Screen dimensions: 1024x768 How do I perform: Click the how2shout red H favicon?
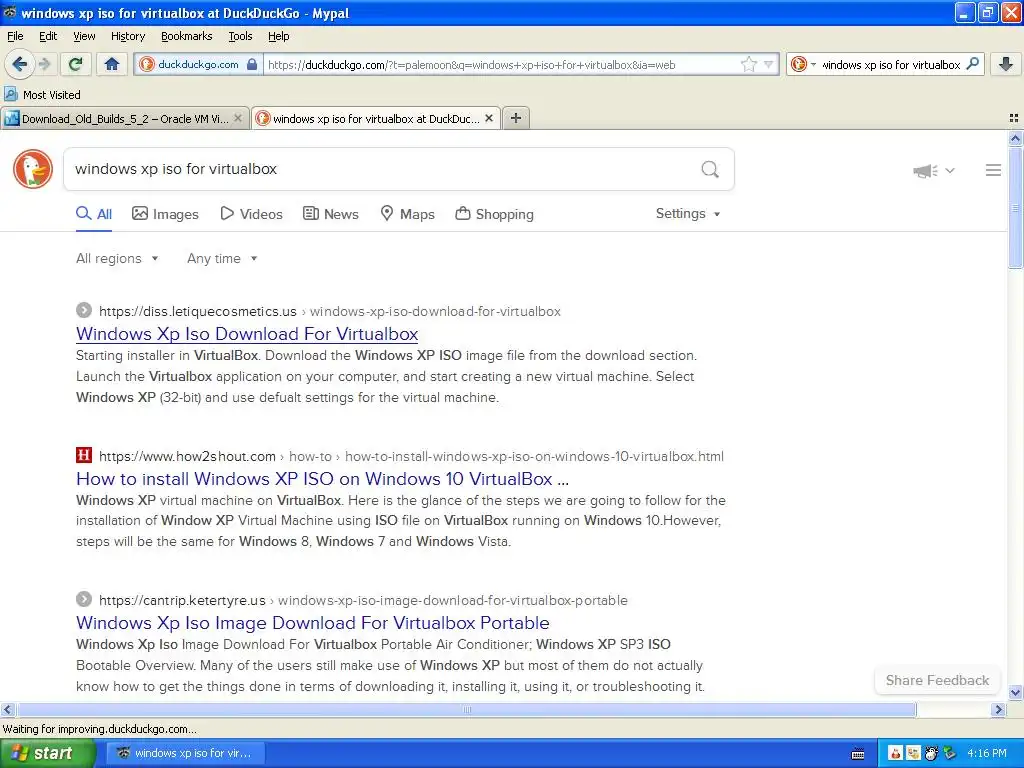point(84,455)
